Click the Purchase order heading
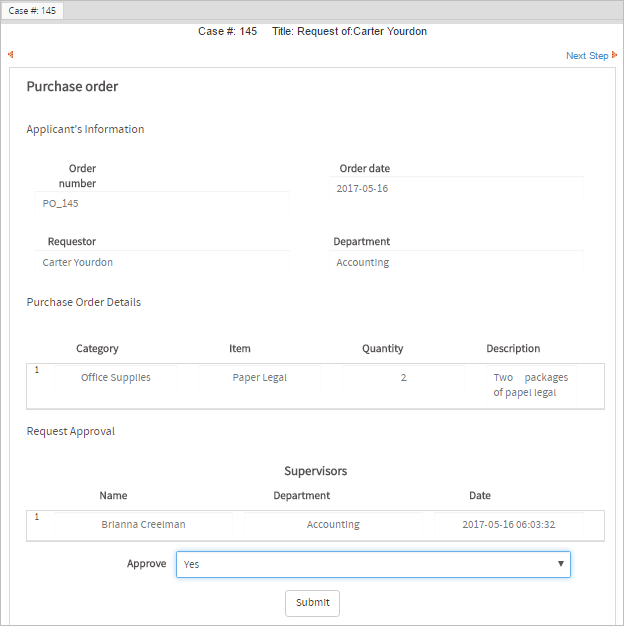Viewport: 624px width, 626px height. 72,87
